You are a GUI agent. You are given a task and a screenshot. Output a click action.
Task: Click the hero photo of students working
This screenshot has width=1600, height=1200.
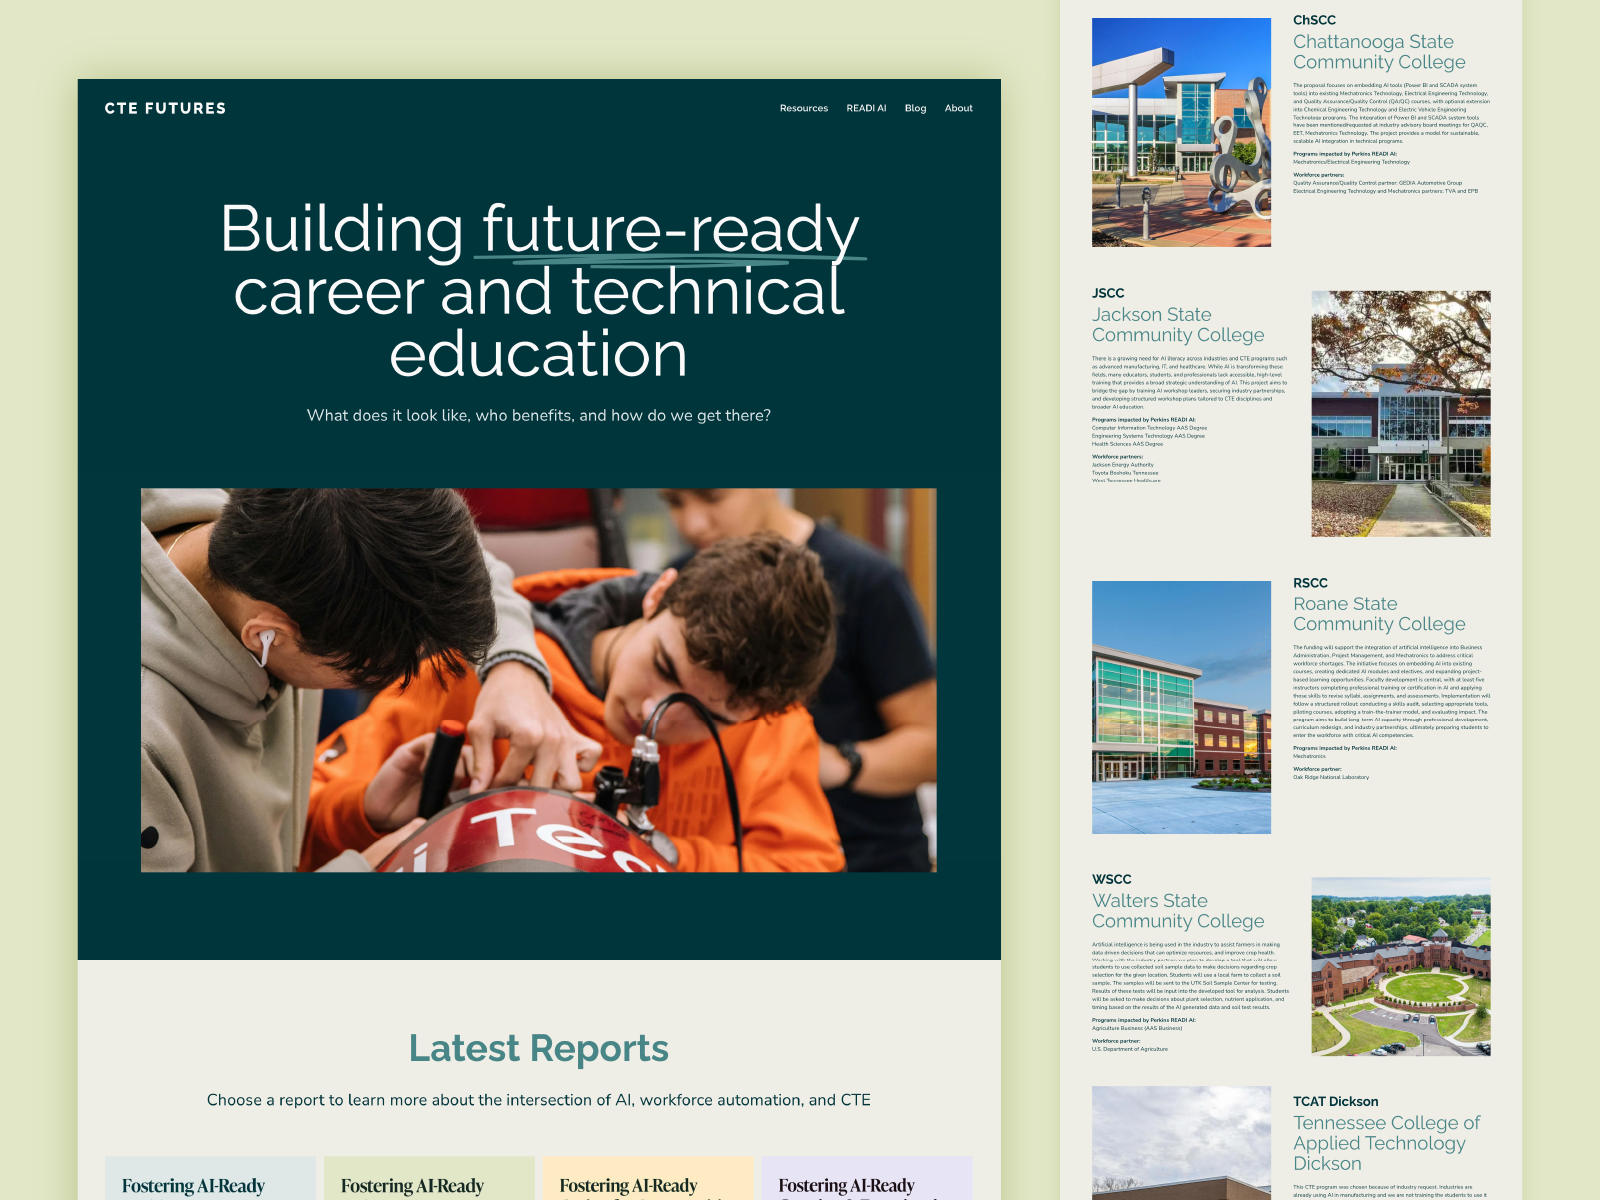539,680
